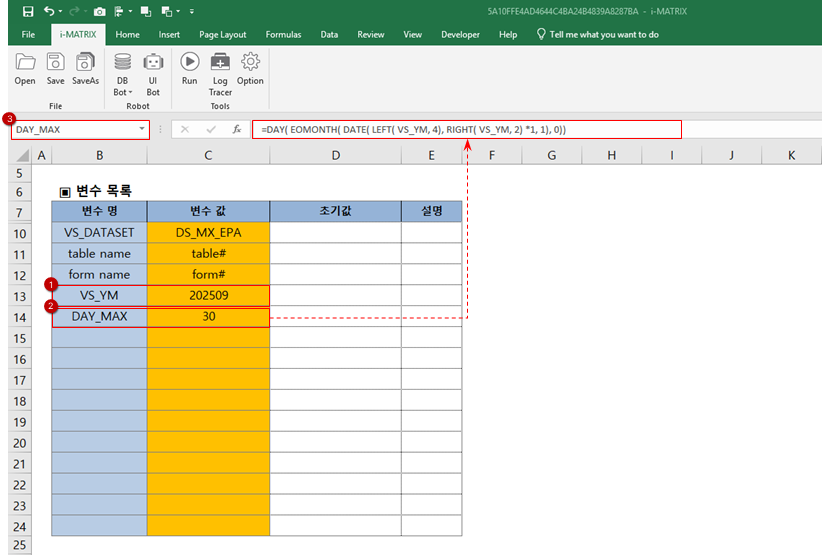Open the Undo history dropdown arrow

click(62, 11)
